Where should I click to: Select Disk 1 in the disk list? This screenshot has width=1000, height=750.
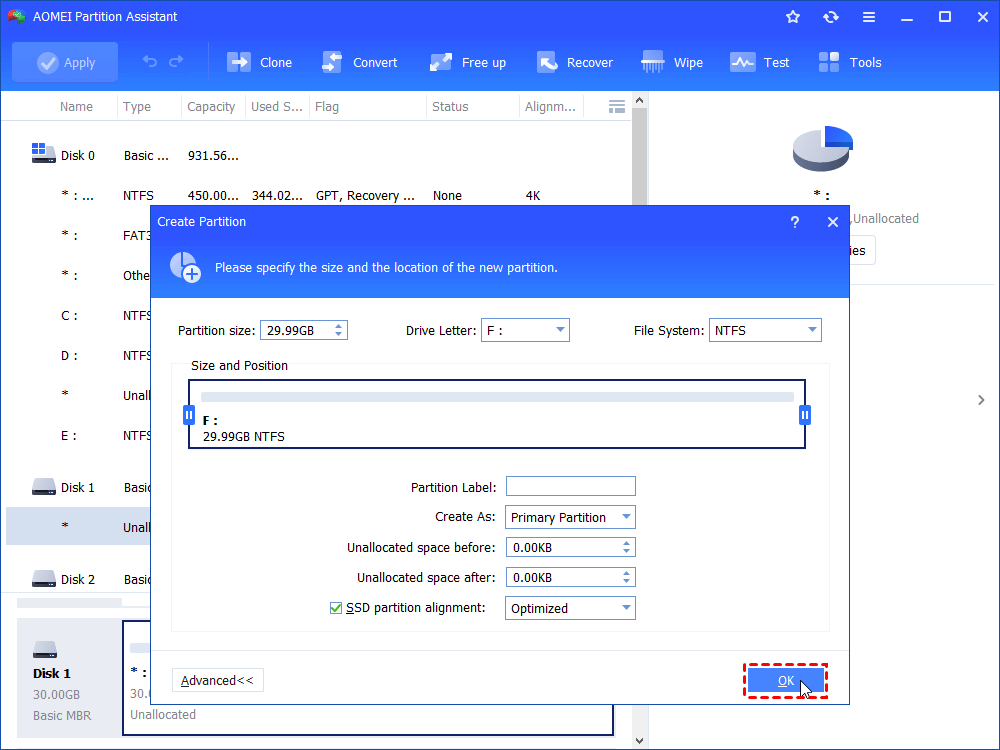78,488
